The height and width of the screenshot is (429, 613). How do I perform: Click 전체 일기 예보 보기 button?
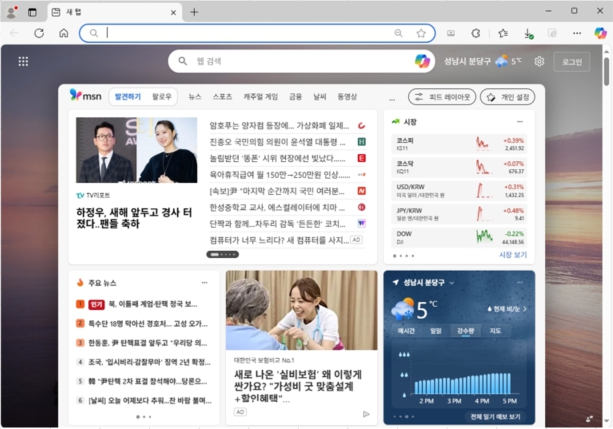point(495,416)
